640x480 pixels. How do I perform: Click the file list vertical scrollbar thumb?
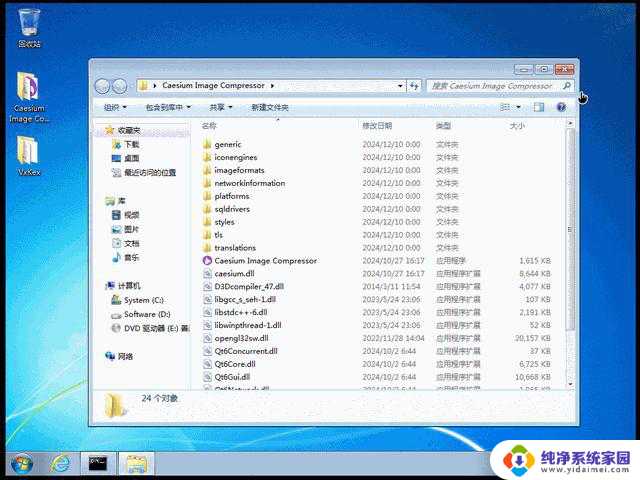pyautogui.click(x=570, y=230)
